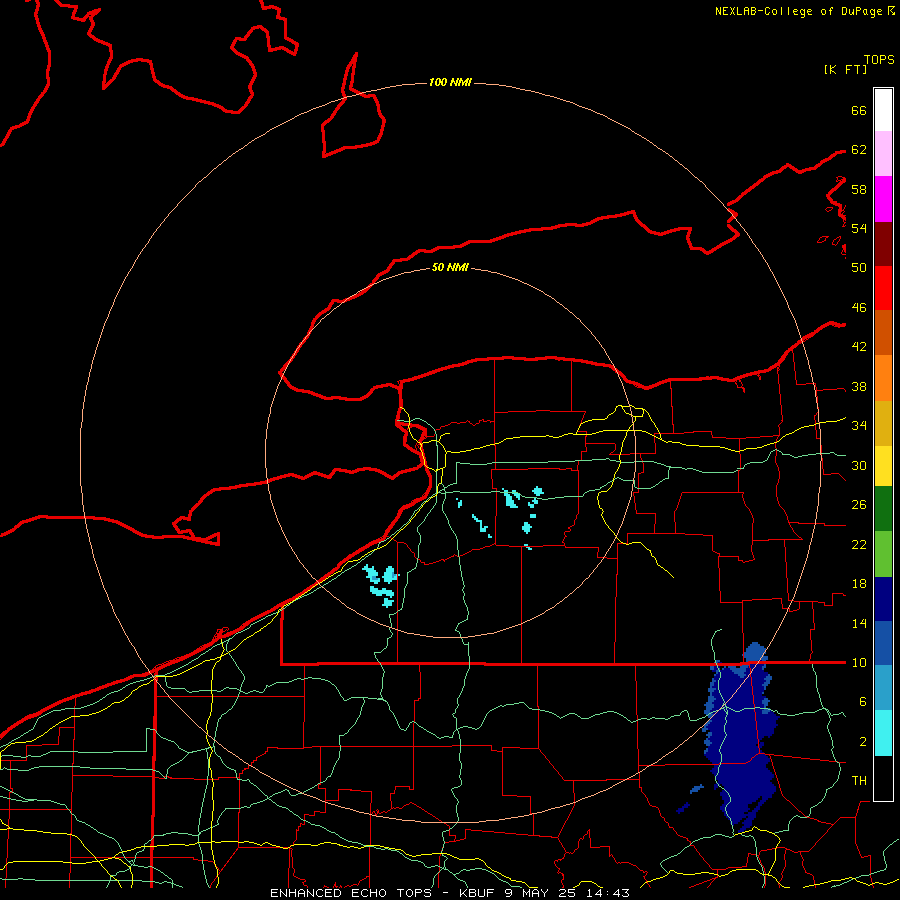Click the orange 38-42 kft color swatch
The height and width of the screenshot is (900, 900).
coord(883,378)
